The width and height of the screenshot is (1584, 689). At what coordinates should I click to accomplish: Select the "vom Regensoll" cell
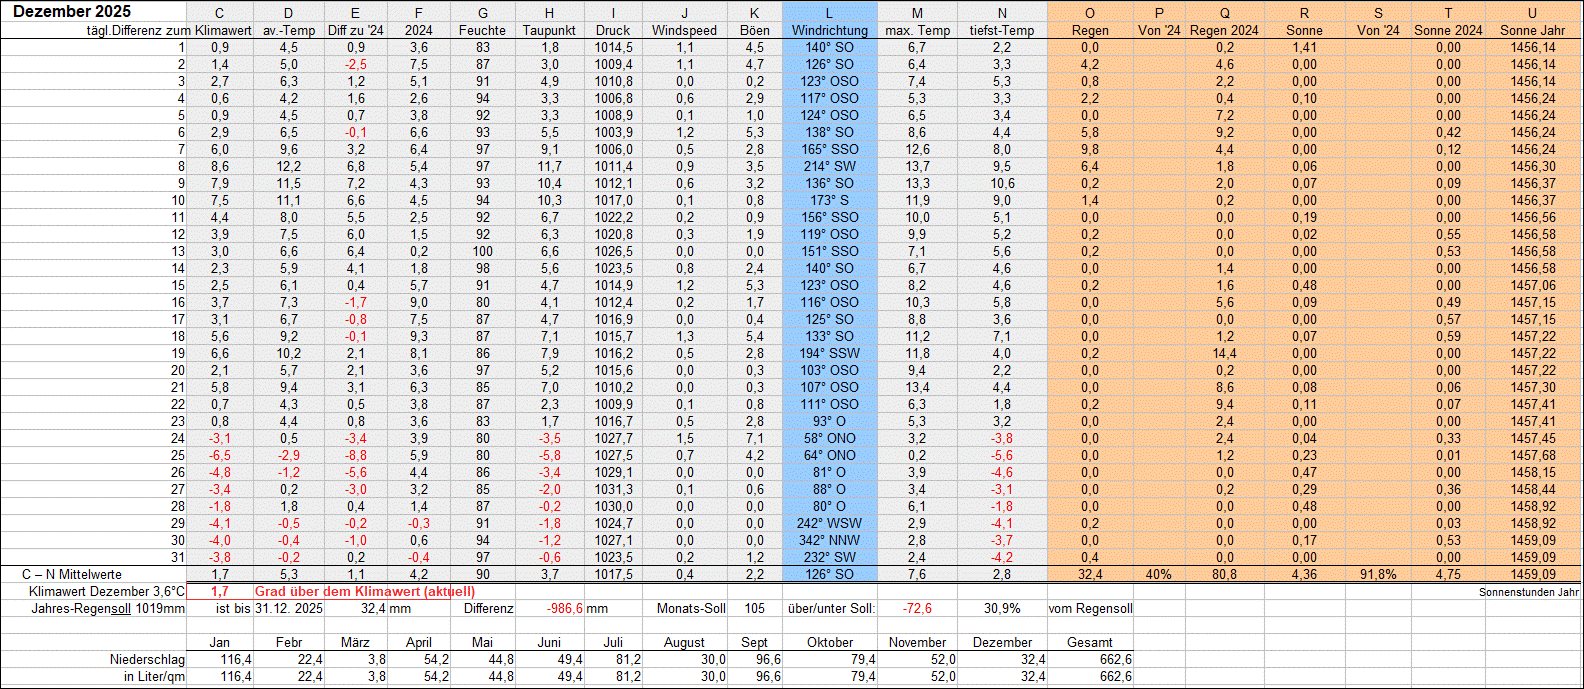1090,609
